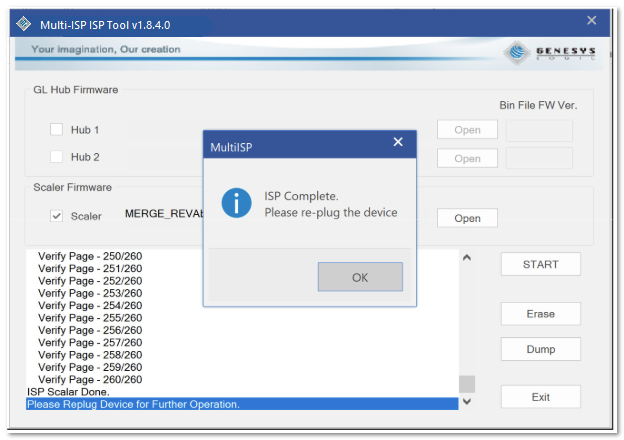Click the START button

click(x=540, y=264)
